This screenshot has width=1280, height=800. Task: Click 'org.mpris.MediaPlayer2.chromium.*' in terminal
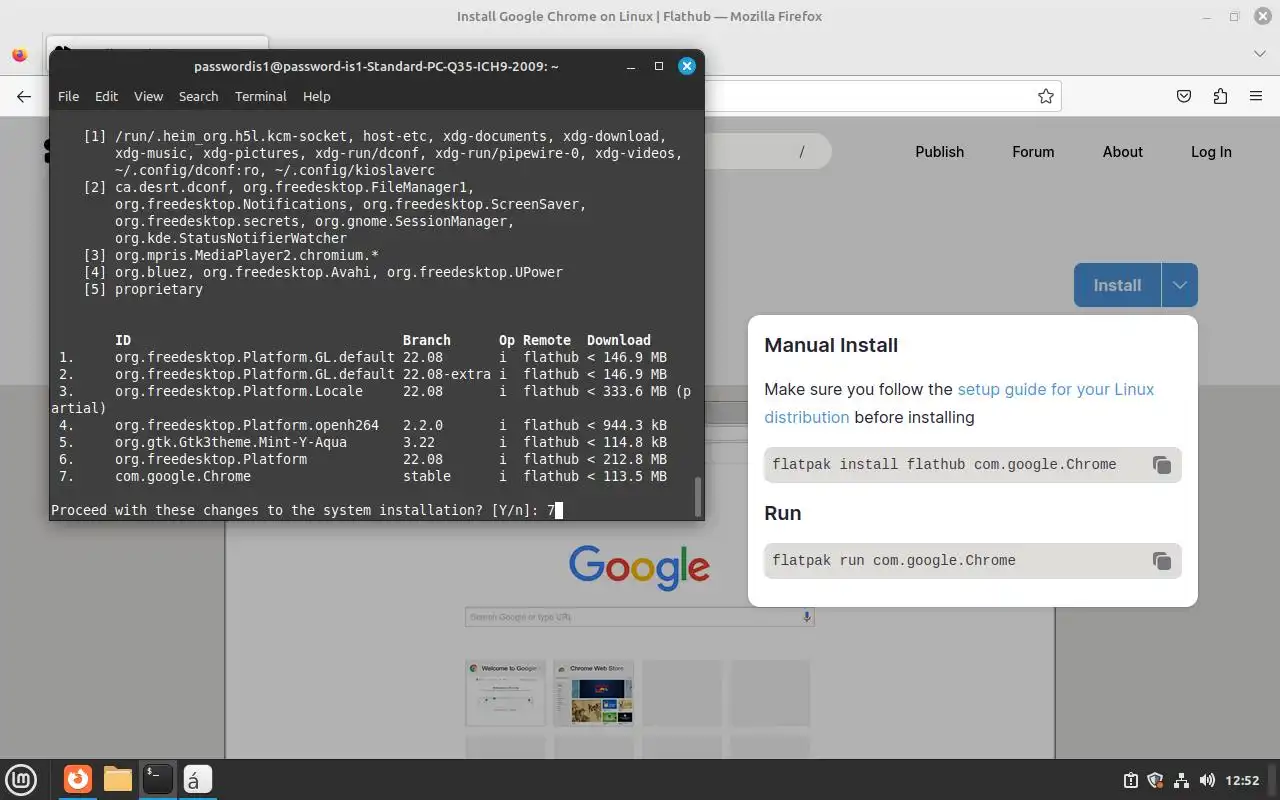pos(247,255)
